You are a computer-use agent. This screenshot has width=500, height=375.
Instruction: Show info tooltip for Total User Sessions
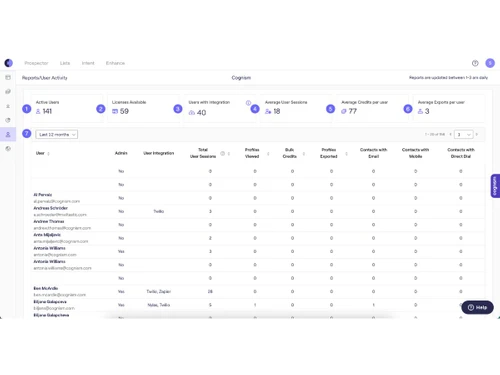222,153
